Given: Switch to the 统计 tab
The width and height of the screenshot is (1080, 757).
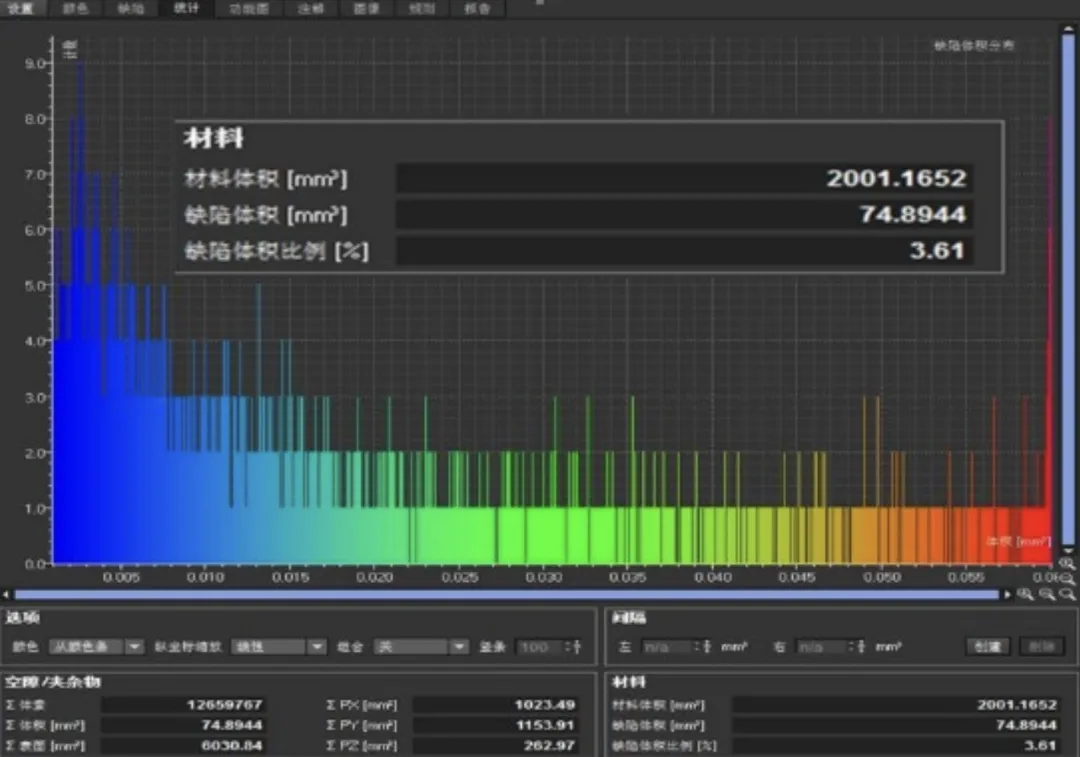Looking at the screenshot, I should tap(186, 8).
